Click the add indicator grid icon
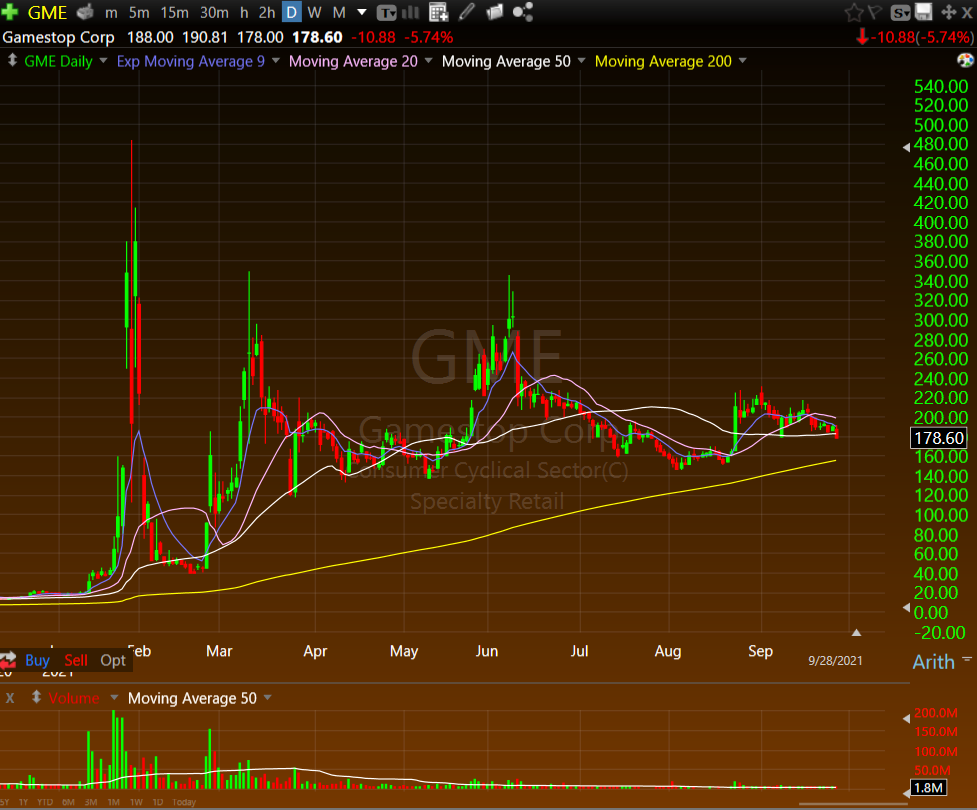The height and width of the screenshot is (810, 977). click(439, 12)
